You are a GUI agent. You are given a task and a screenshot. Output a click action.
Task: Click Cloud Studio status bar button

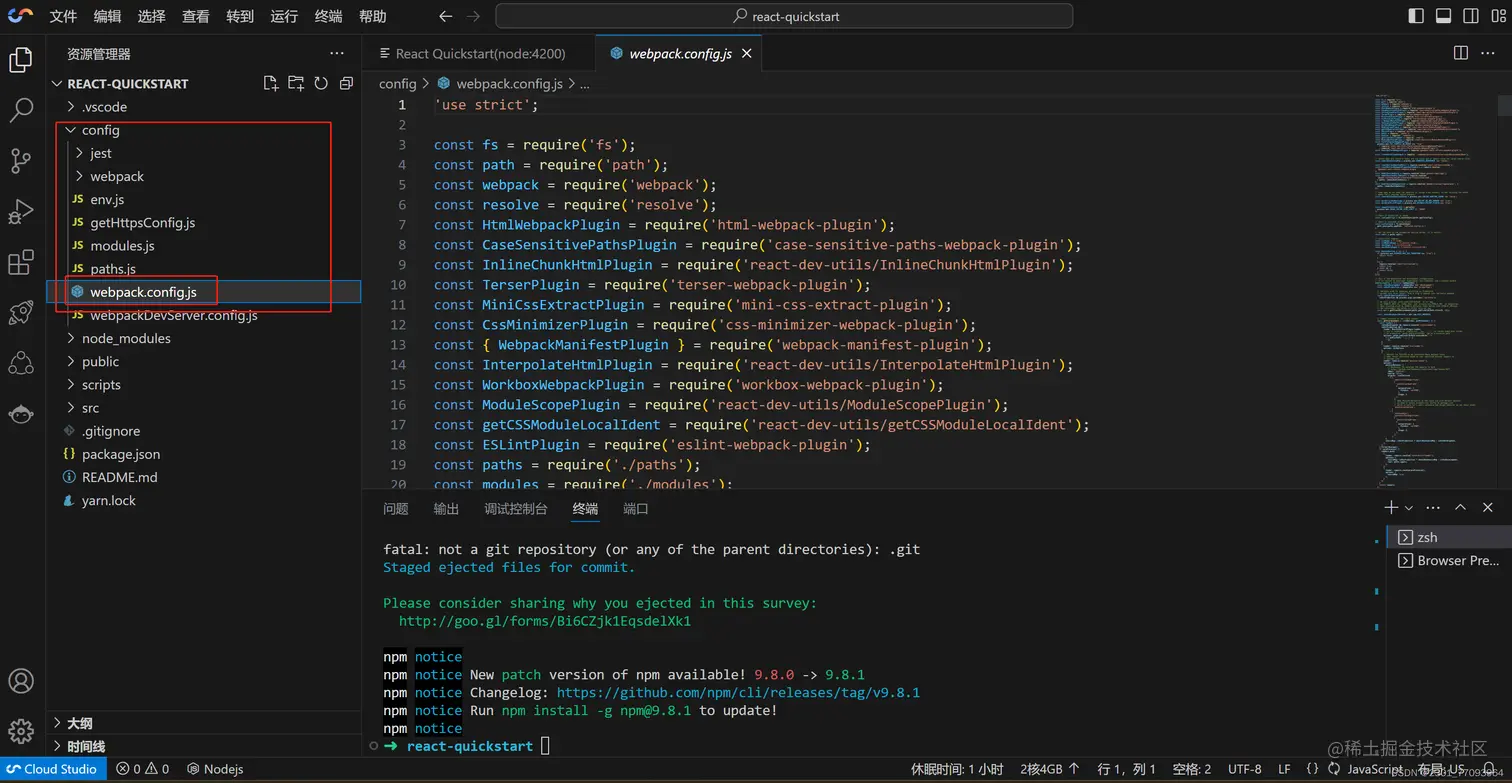[x=51, y=769]
